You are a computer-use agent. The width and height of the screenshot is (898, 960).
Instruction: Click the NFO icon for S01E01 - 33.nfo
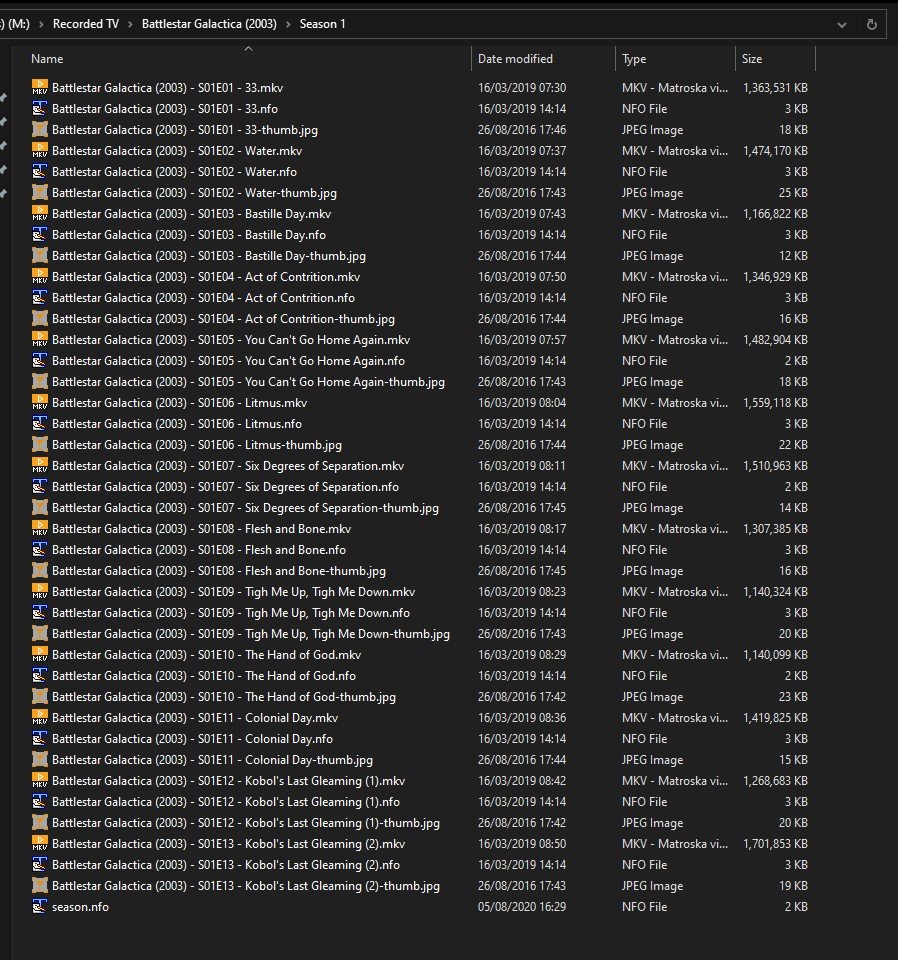[40, 108]
